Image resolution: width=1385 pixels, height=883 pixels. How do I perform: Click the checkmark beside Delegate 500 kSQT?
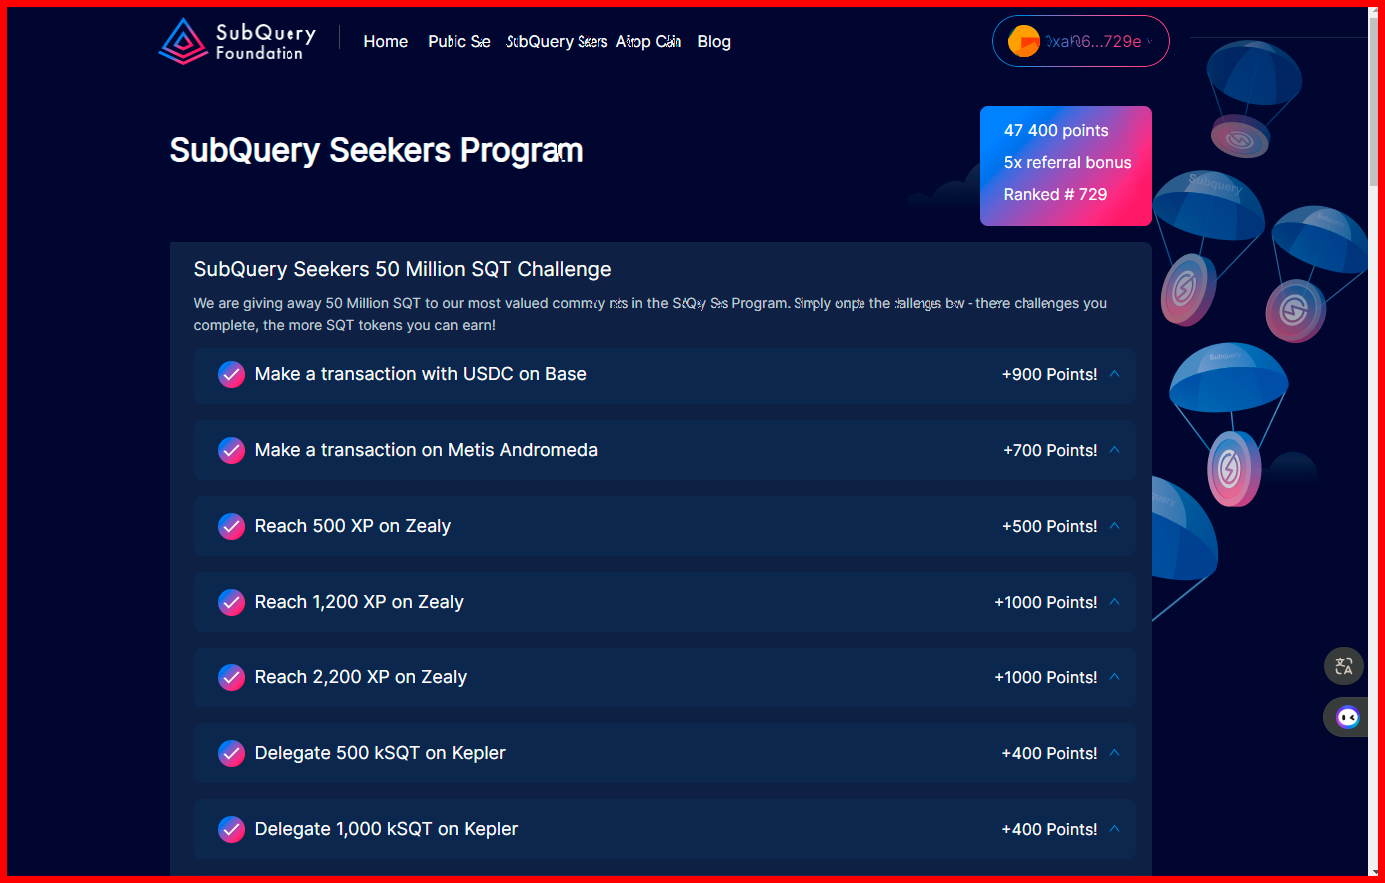[x=231, y=753]
